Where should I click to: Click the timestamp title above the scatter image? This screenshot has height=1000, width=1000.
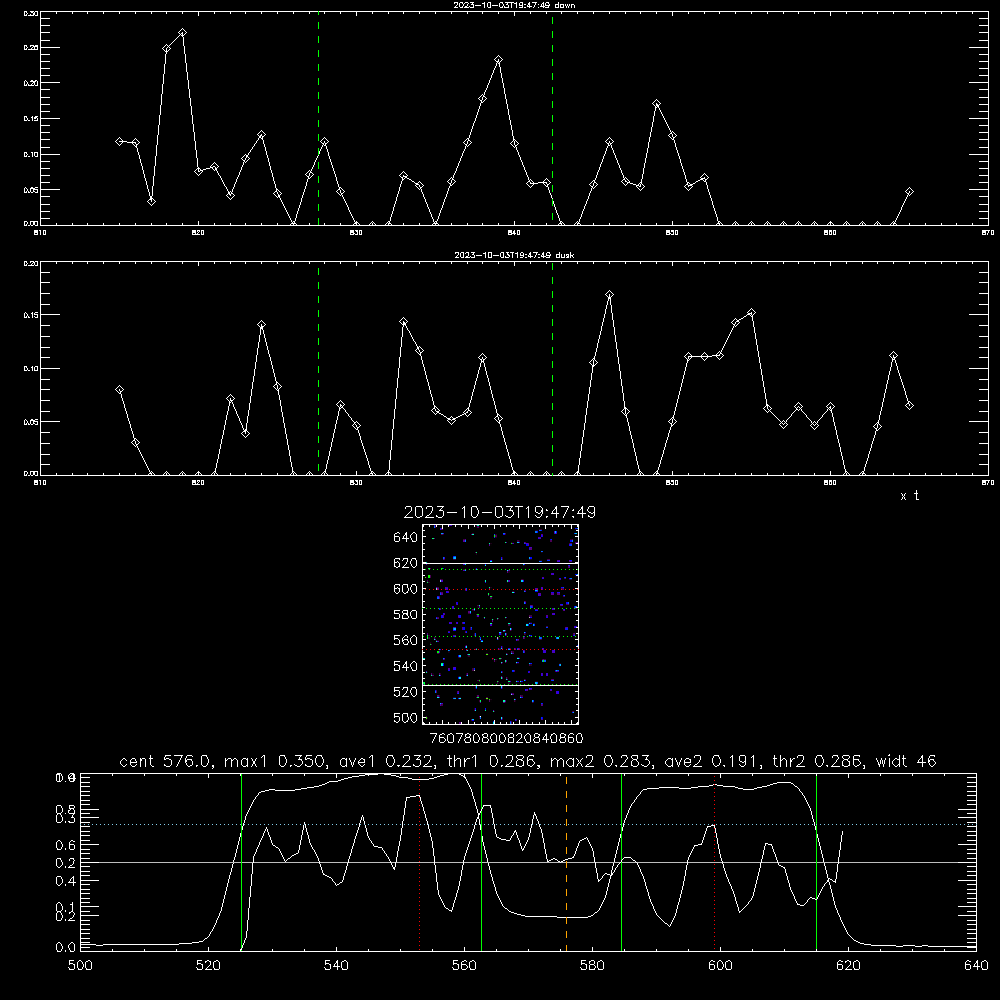click(x=499, y=512)
